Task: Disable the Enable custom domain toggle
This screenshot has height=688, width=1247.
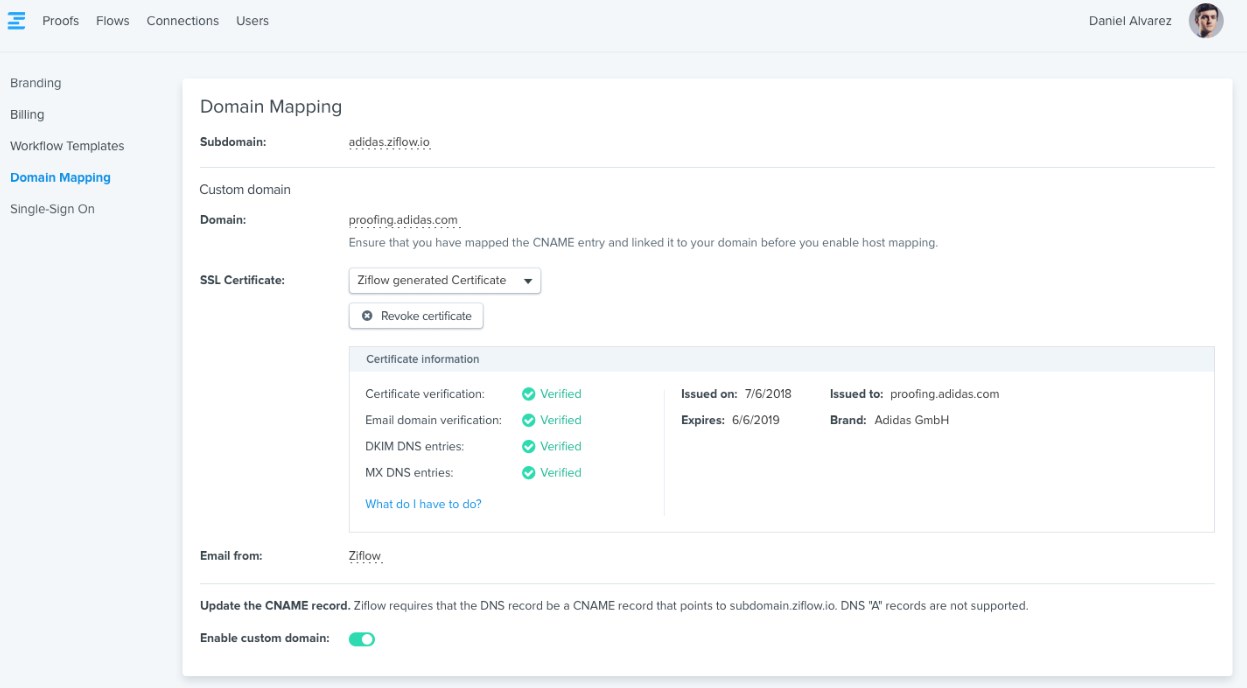Action: click(361, 639)
